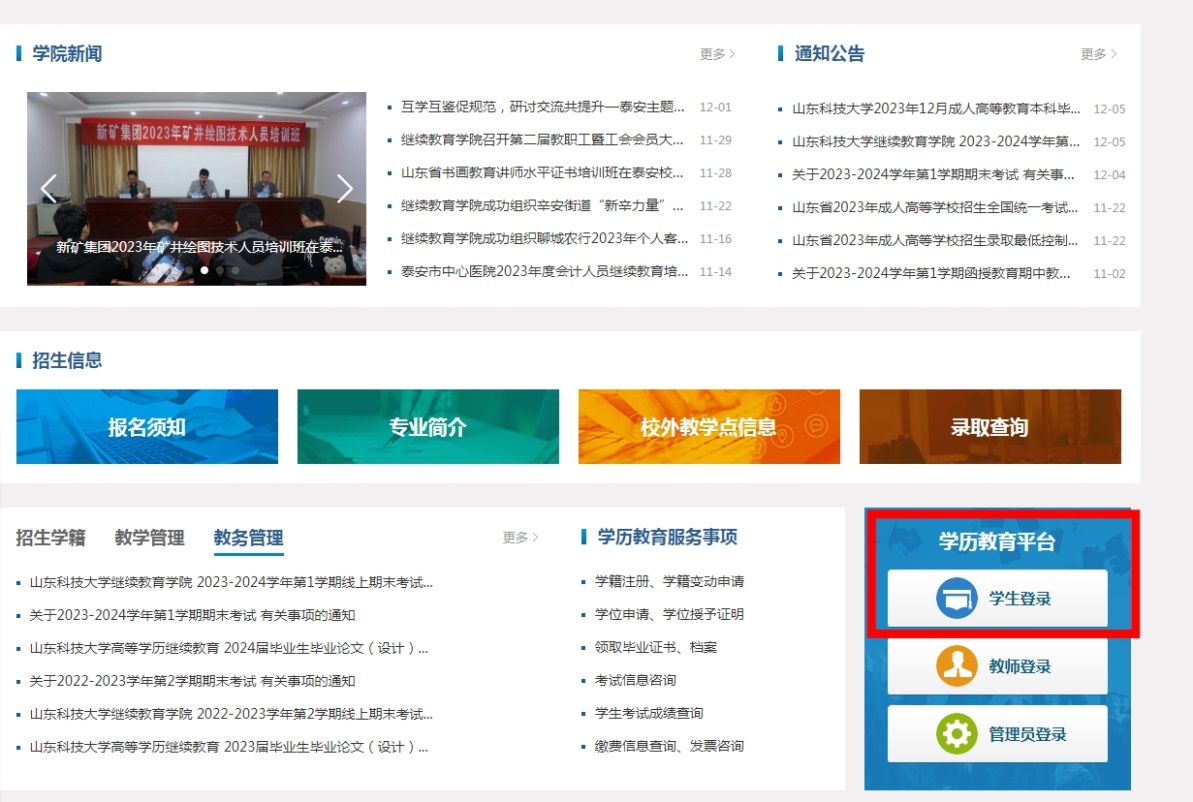Click the student login (学生登录) monitor icon
Screen dimensions: 1193x802
(x=958, y=598)
